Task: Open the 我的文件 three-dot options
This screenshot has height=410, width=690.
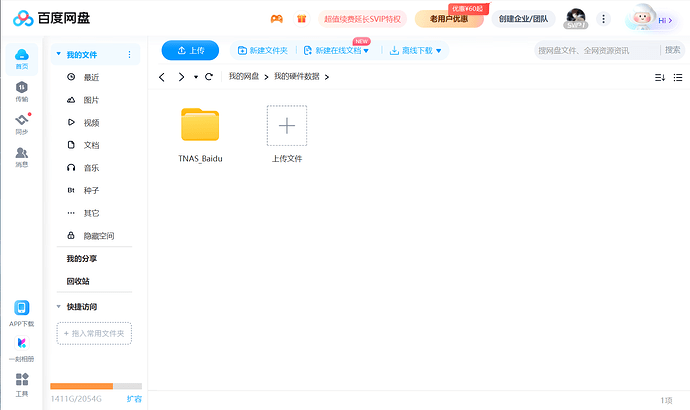Action: point(129,55)
